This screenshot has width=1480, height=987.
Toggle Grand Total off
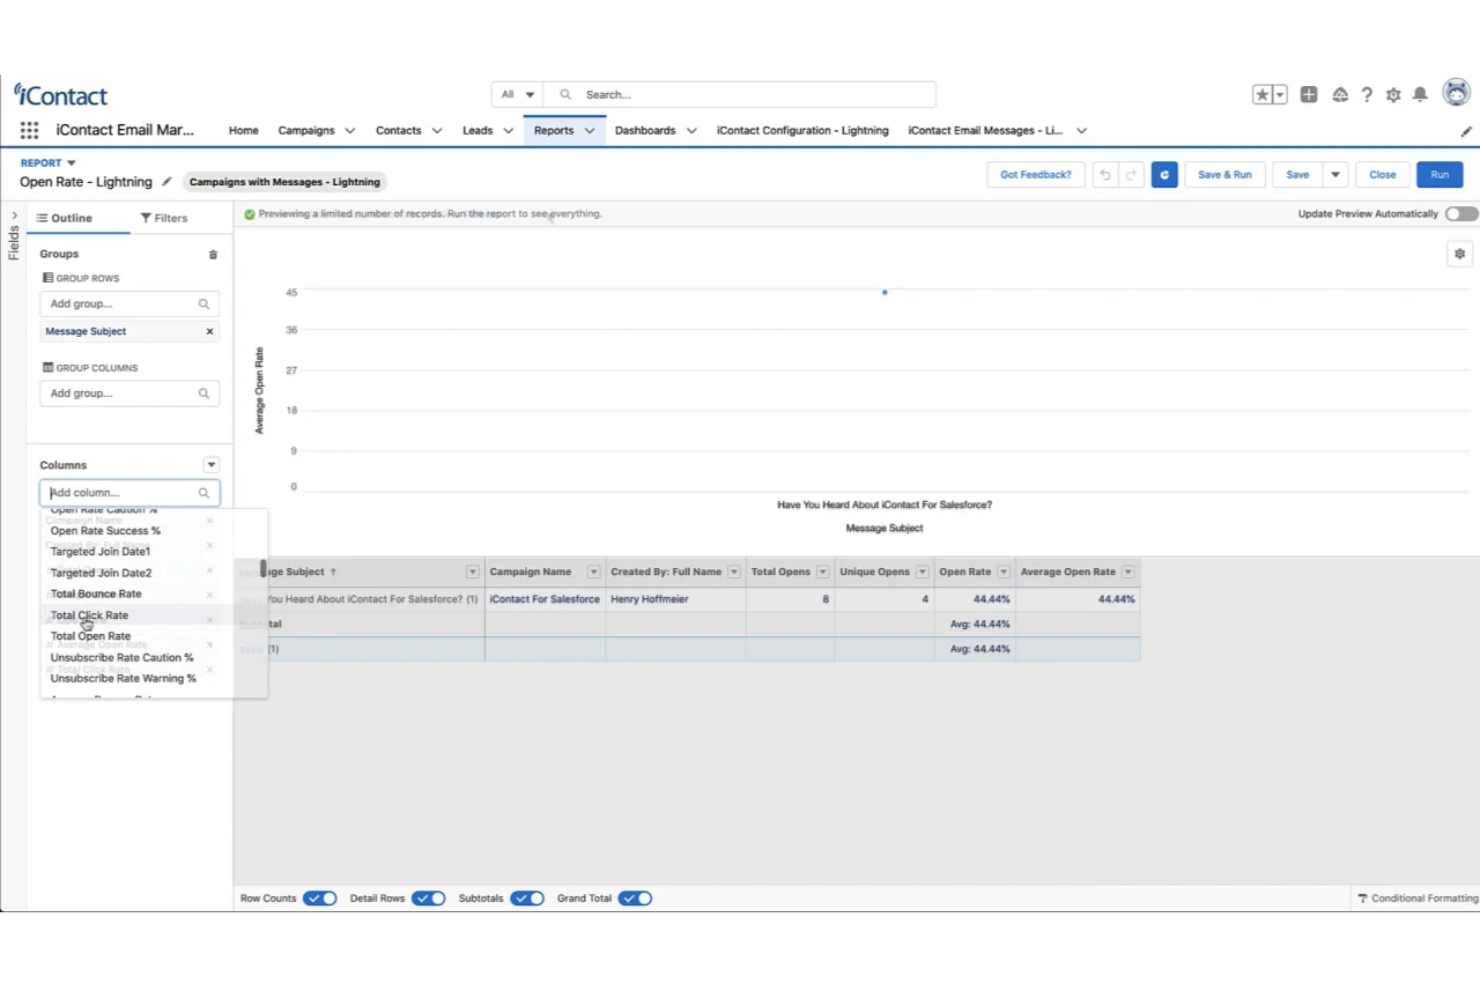point(635,897)
